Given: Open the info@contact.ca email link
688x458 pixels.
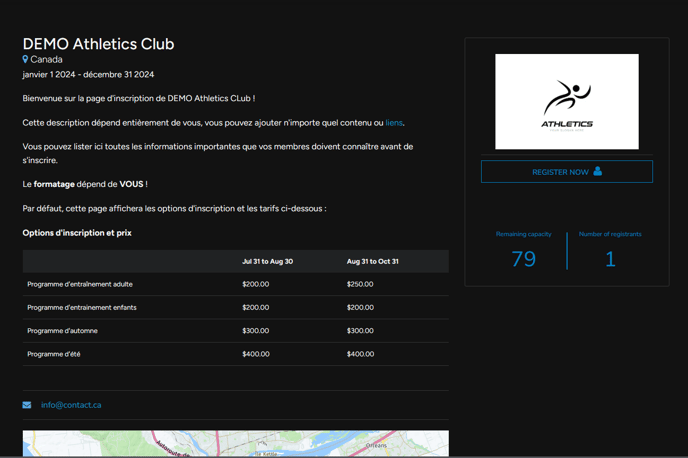Looking at the screenshot, I should pos(71,405).
